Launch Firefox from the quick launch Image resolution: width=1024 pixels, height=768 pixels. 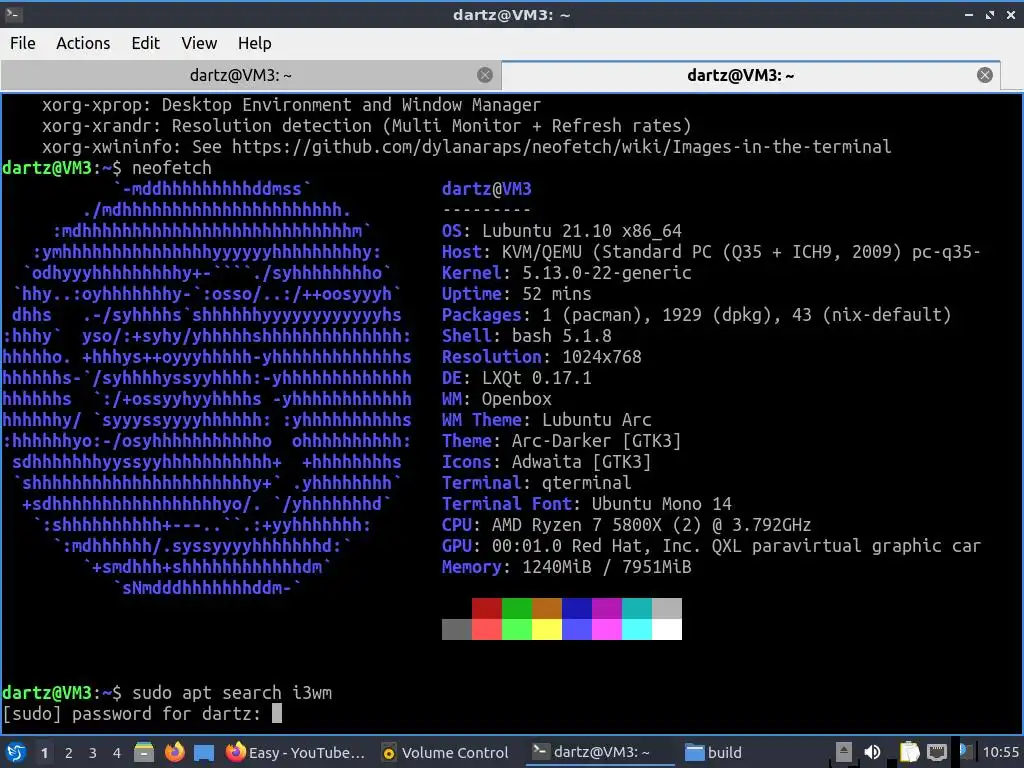[x=174, y=752]
